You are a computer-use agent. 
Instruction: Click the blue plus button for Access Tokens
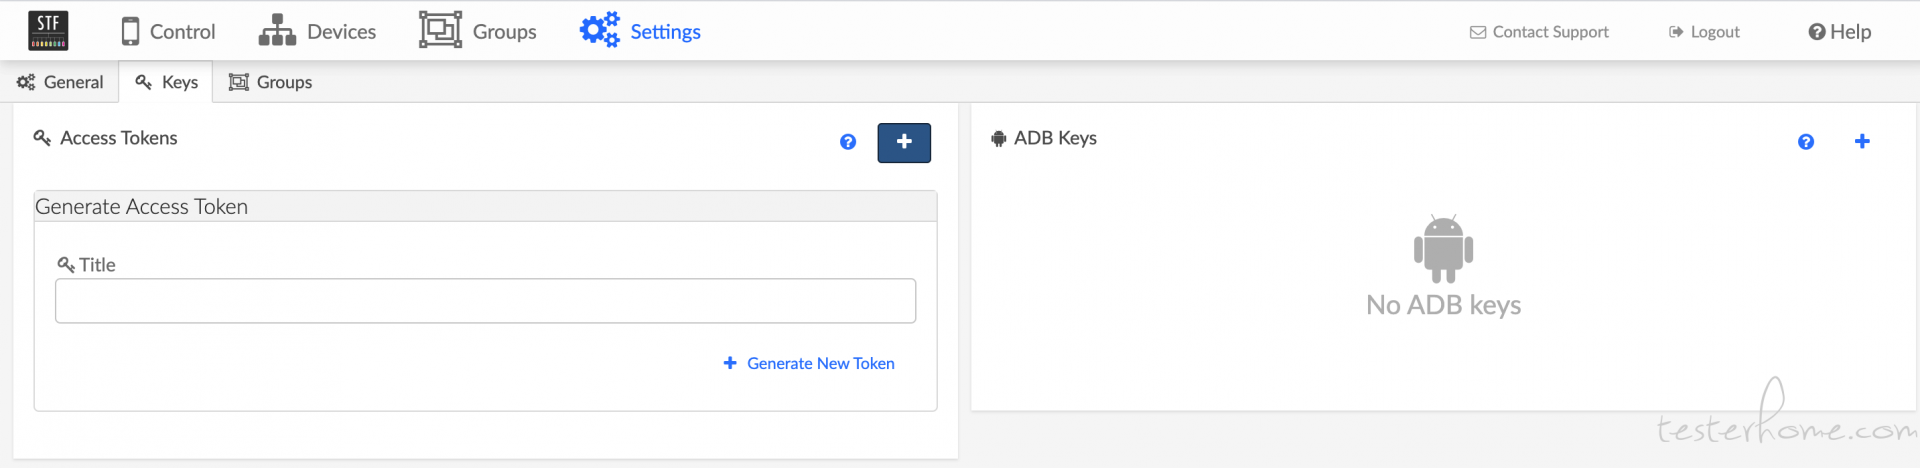point(904,142)
